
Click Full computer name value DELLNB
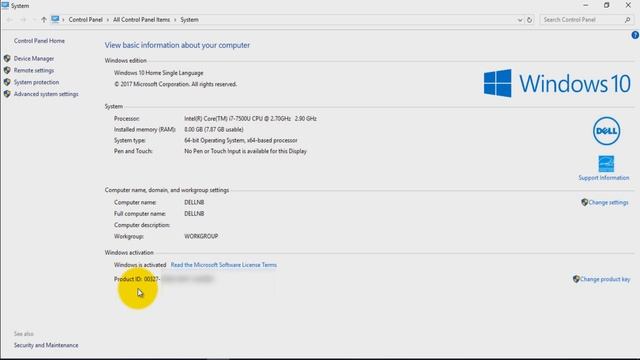(194, 213)
